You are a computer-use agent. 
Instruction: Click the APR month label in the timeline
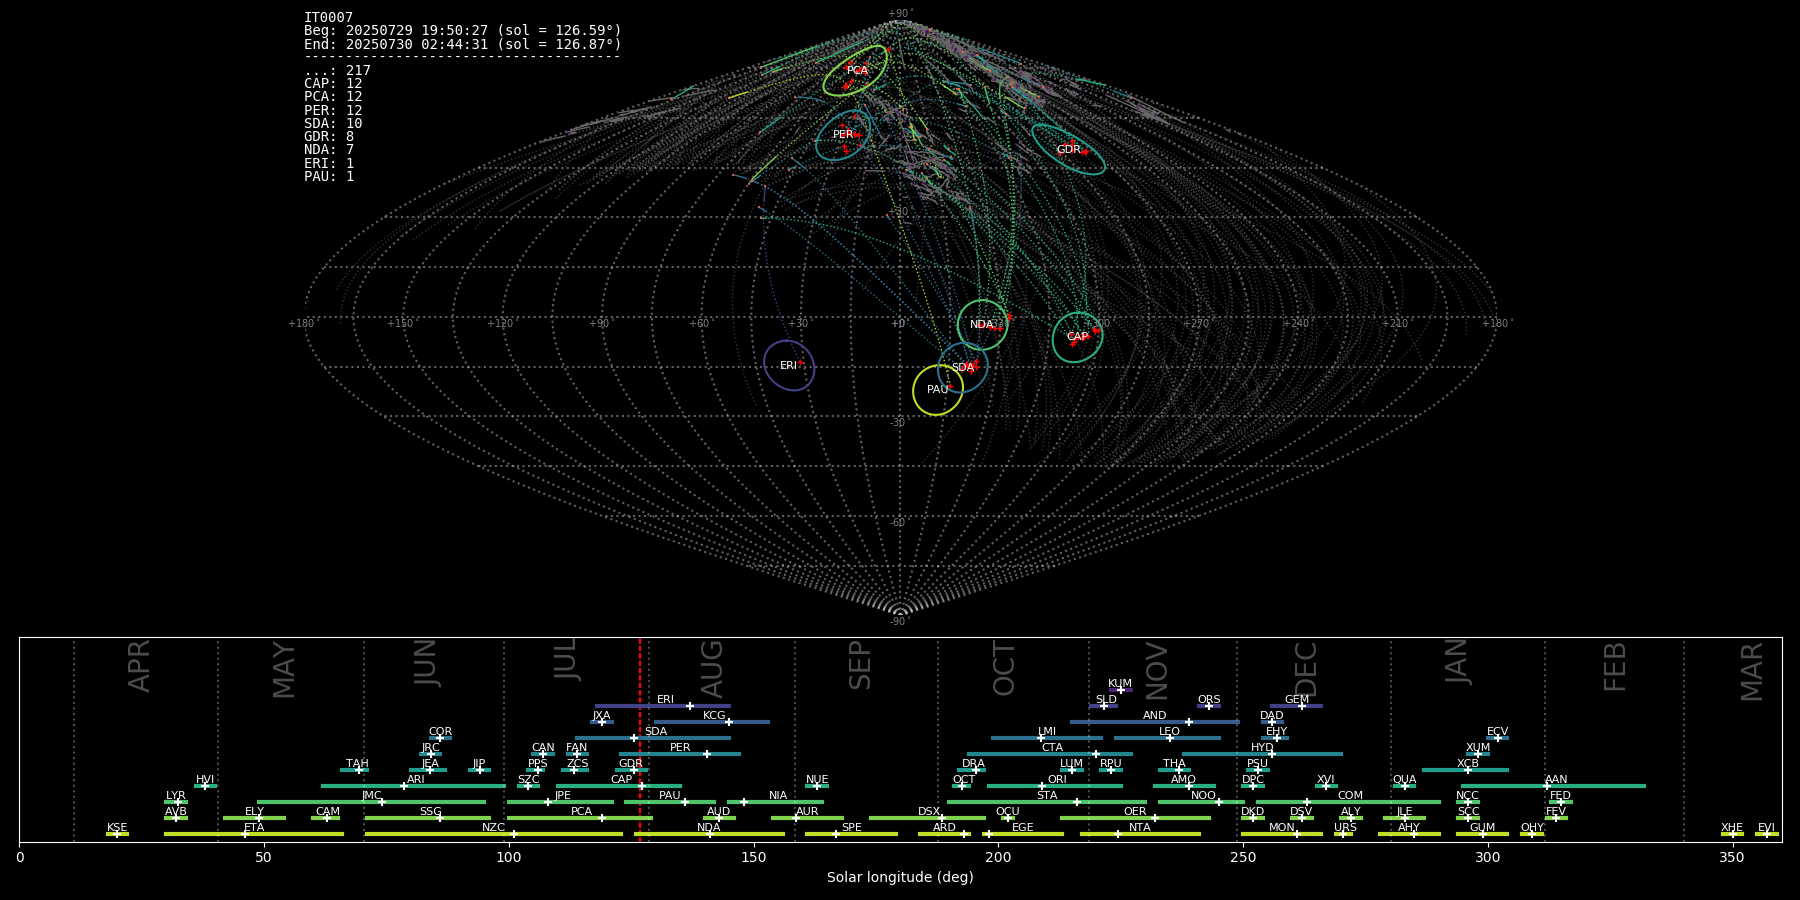point(140,666)
